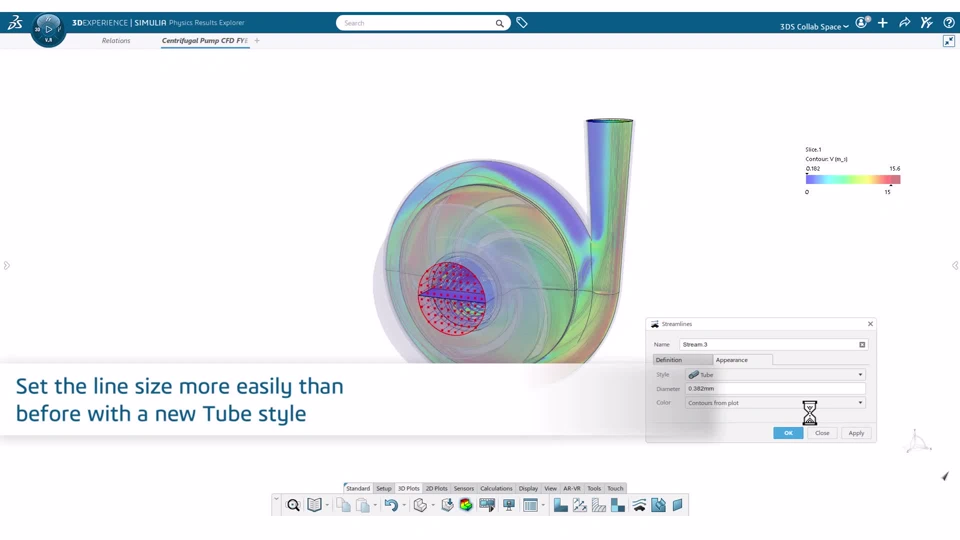This screenshot has width=960, height=540.
Task: Click the copy toolbar icon
Action: click(x=343, y=505)
